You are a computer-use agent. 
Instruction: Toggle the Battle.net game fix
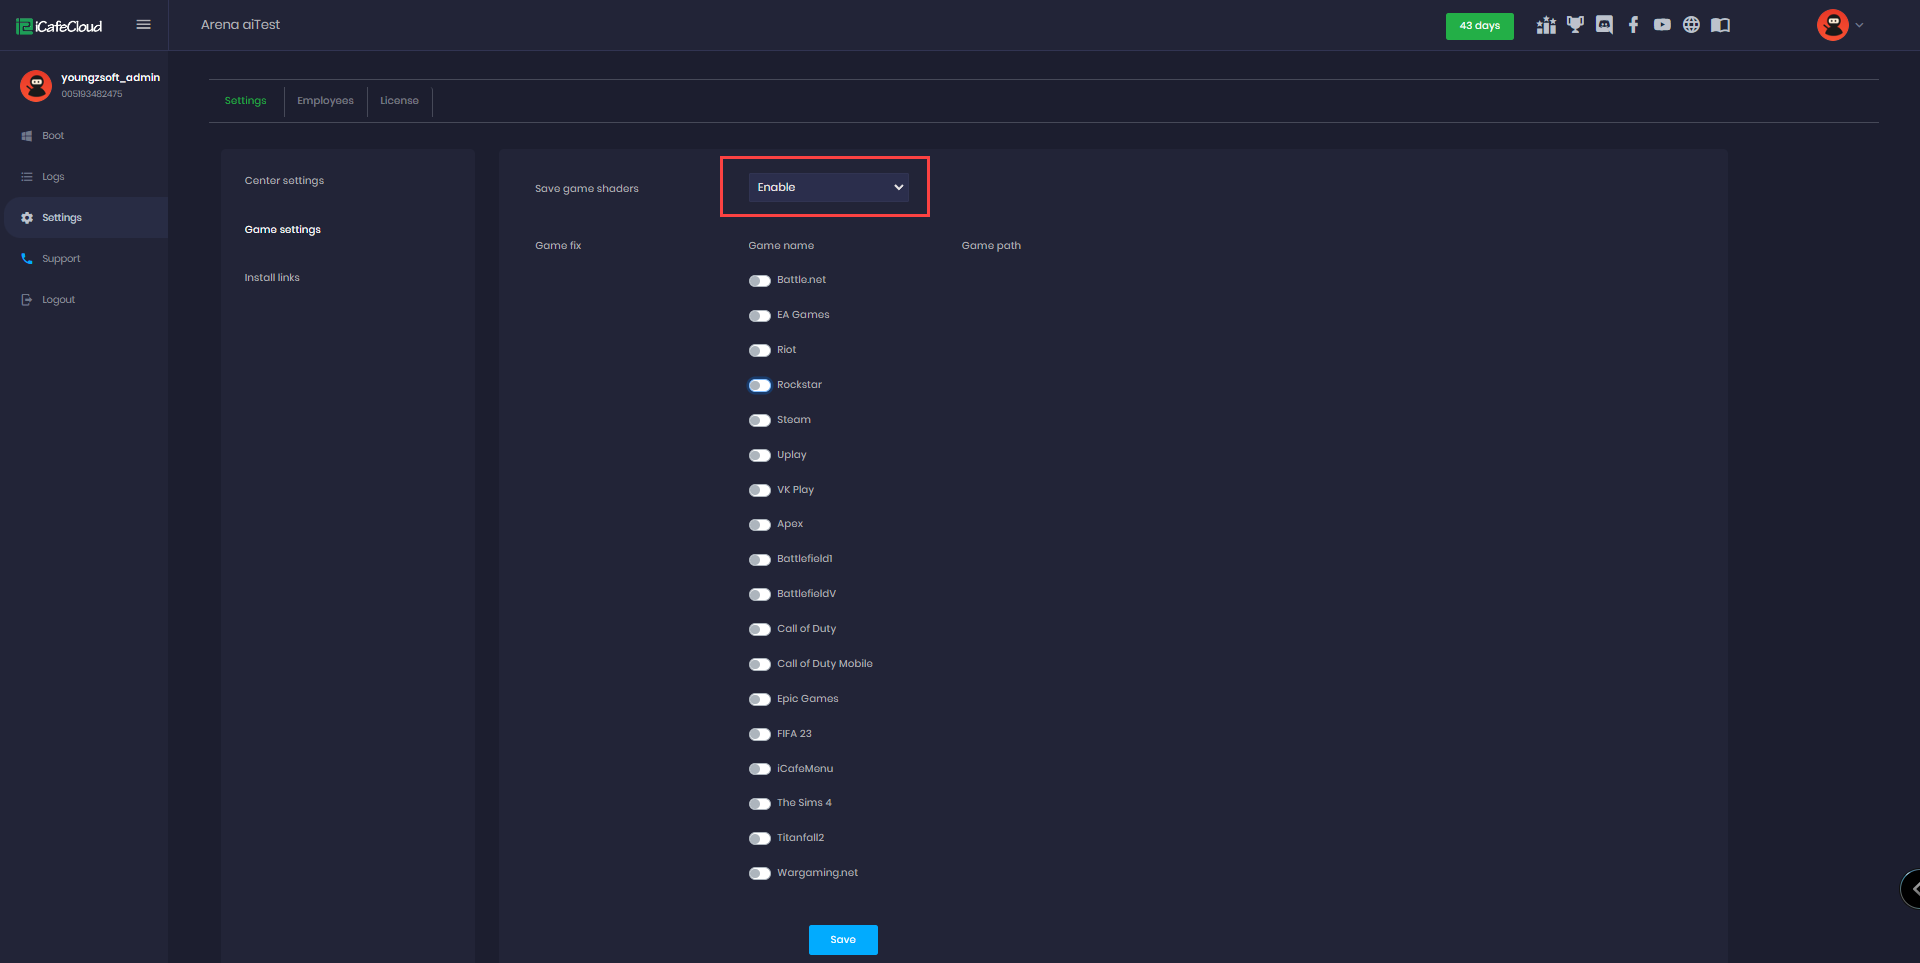[760, 281]
